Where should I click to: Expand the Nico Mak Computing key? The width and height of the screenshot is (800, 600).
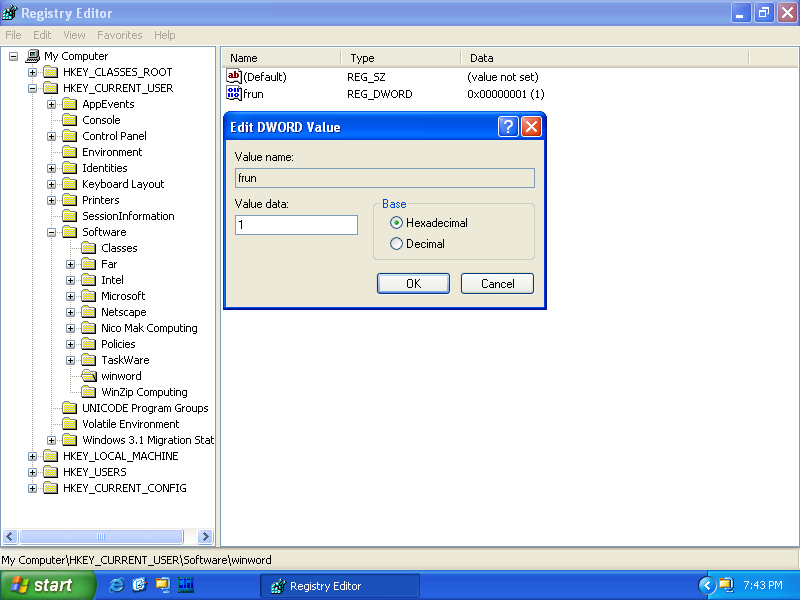70,329
